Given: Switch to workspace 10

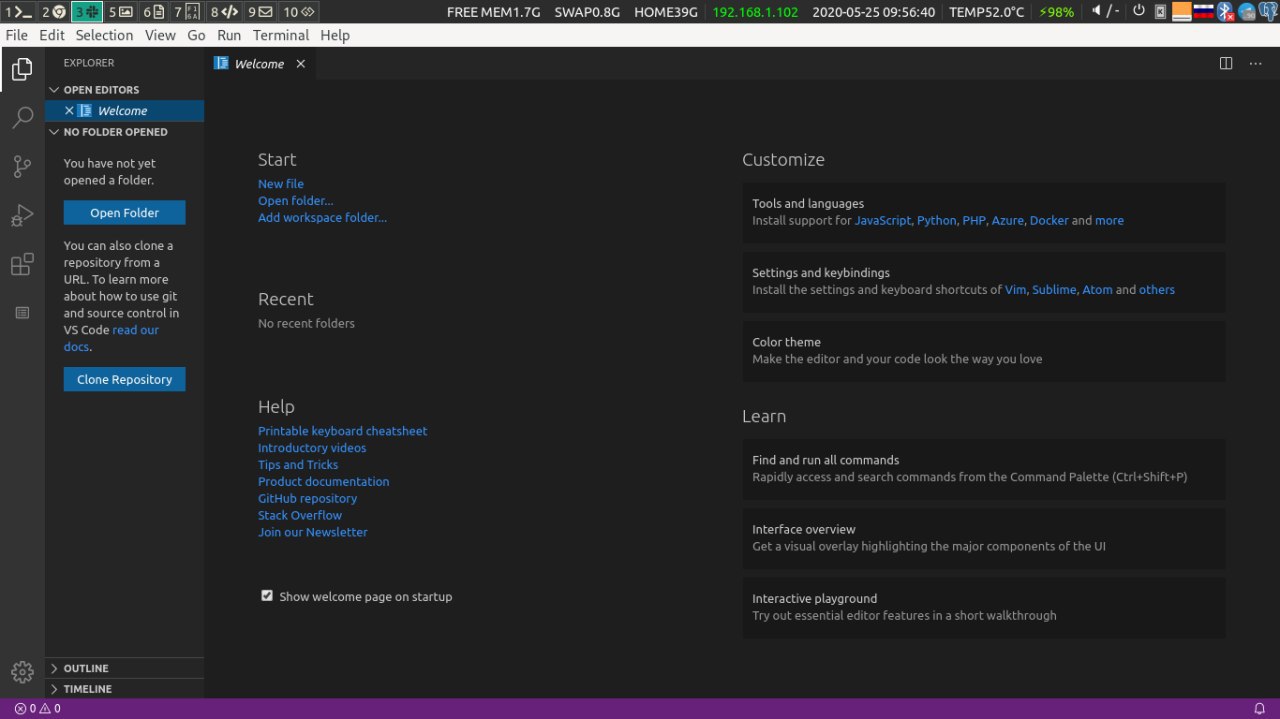Looking at the screenshot, I should 299,12.
